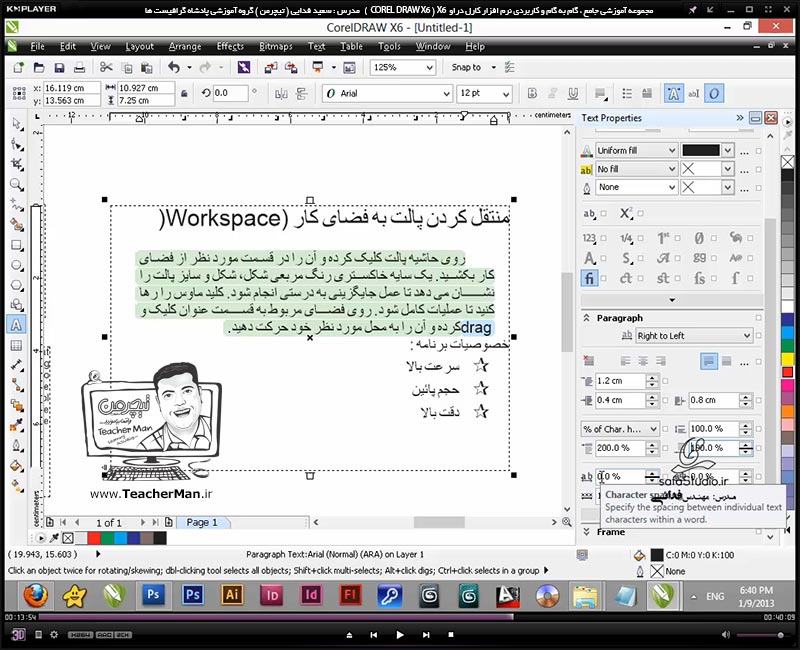Image resolution: width=800 pixels, height=650 pixels.
Task: Switch to the Page 1 tab
Action: click(x=202, y=522)
